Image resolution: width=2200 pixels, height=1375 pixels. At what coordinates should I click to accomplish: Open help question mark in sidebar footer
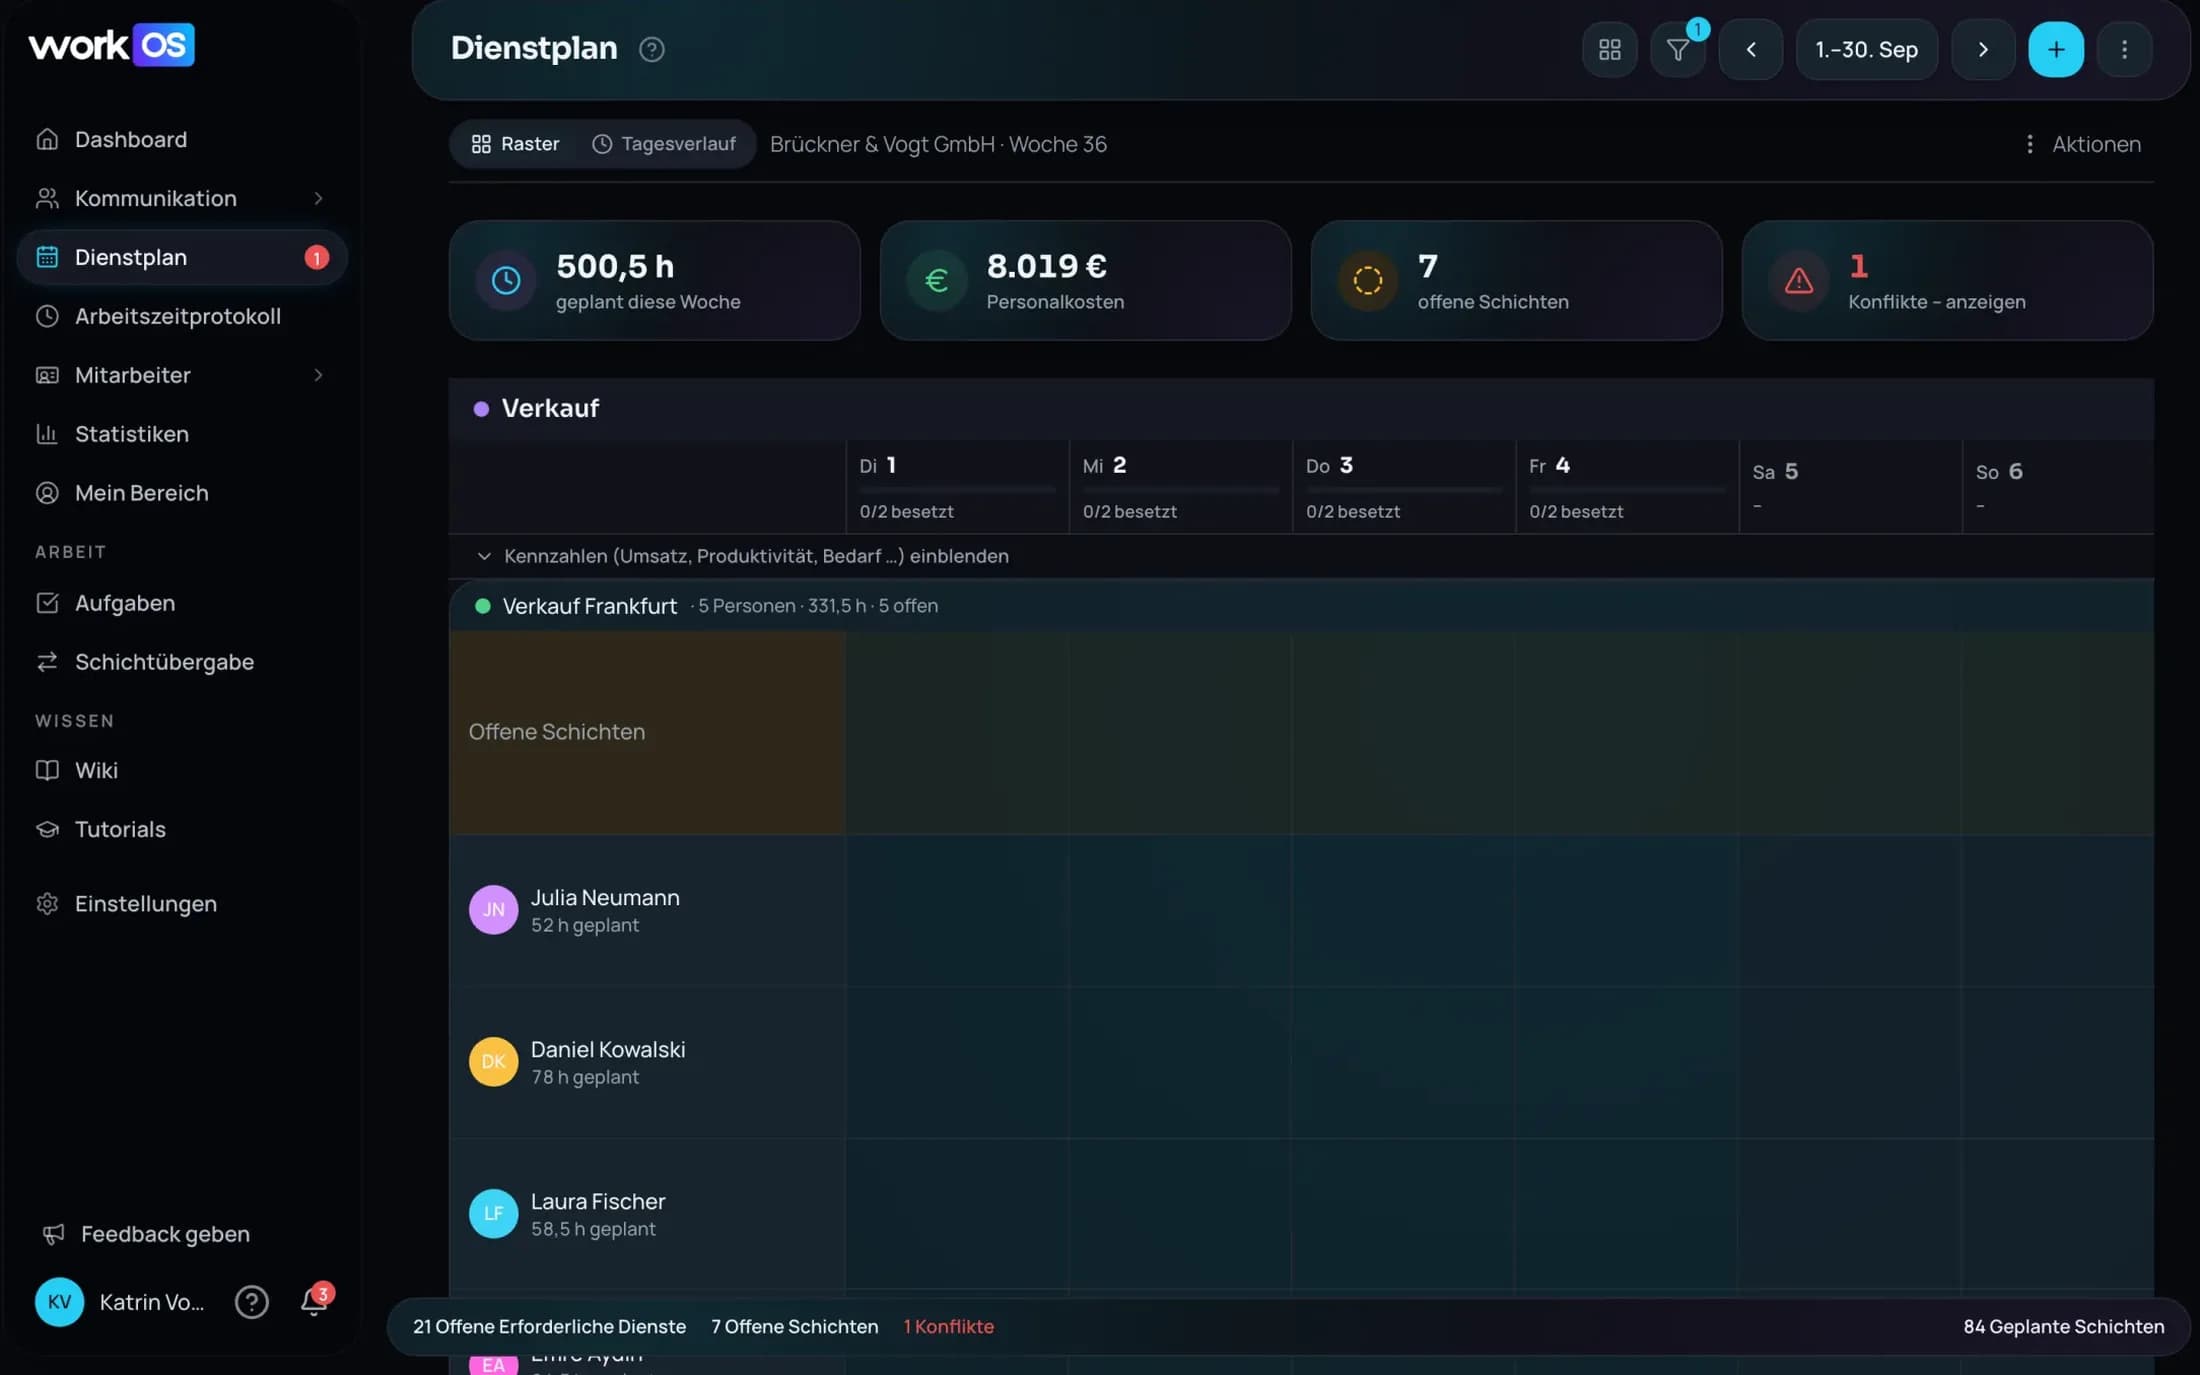[x=251, y=1302]
